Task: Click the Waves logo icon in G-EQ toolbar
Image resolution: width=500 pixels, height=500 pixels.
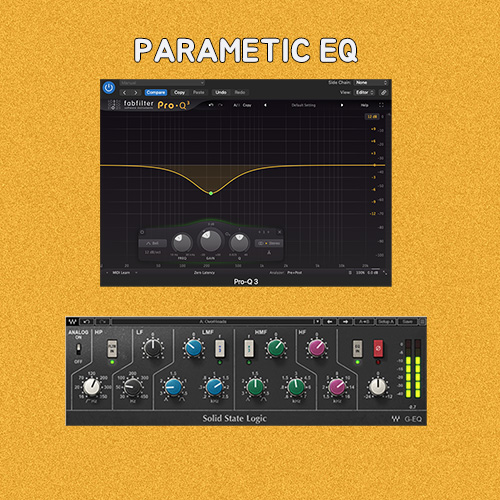Action: 72,322
